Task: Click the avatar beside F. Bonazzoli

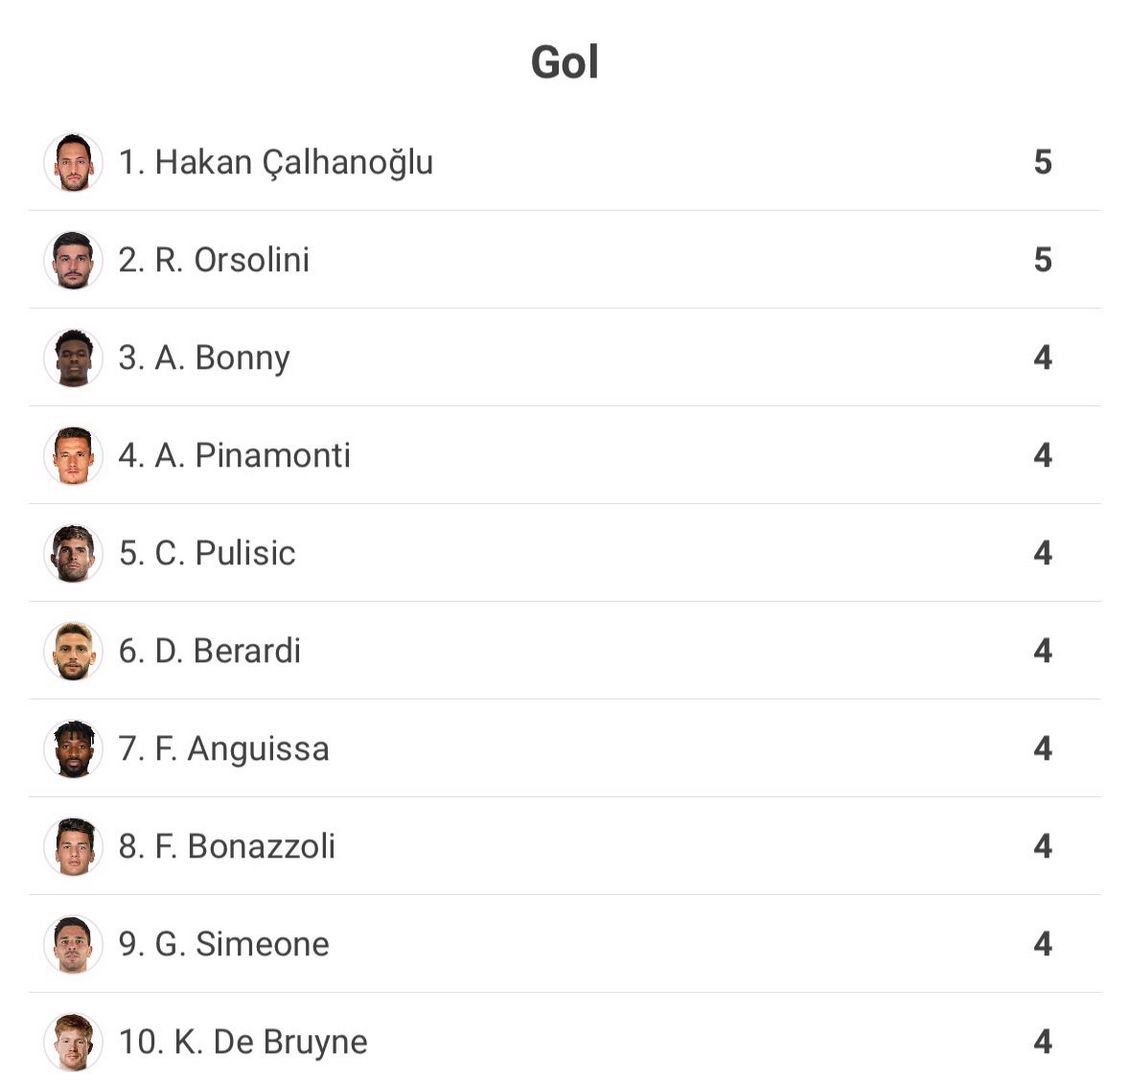Action: 73,847
